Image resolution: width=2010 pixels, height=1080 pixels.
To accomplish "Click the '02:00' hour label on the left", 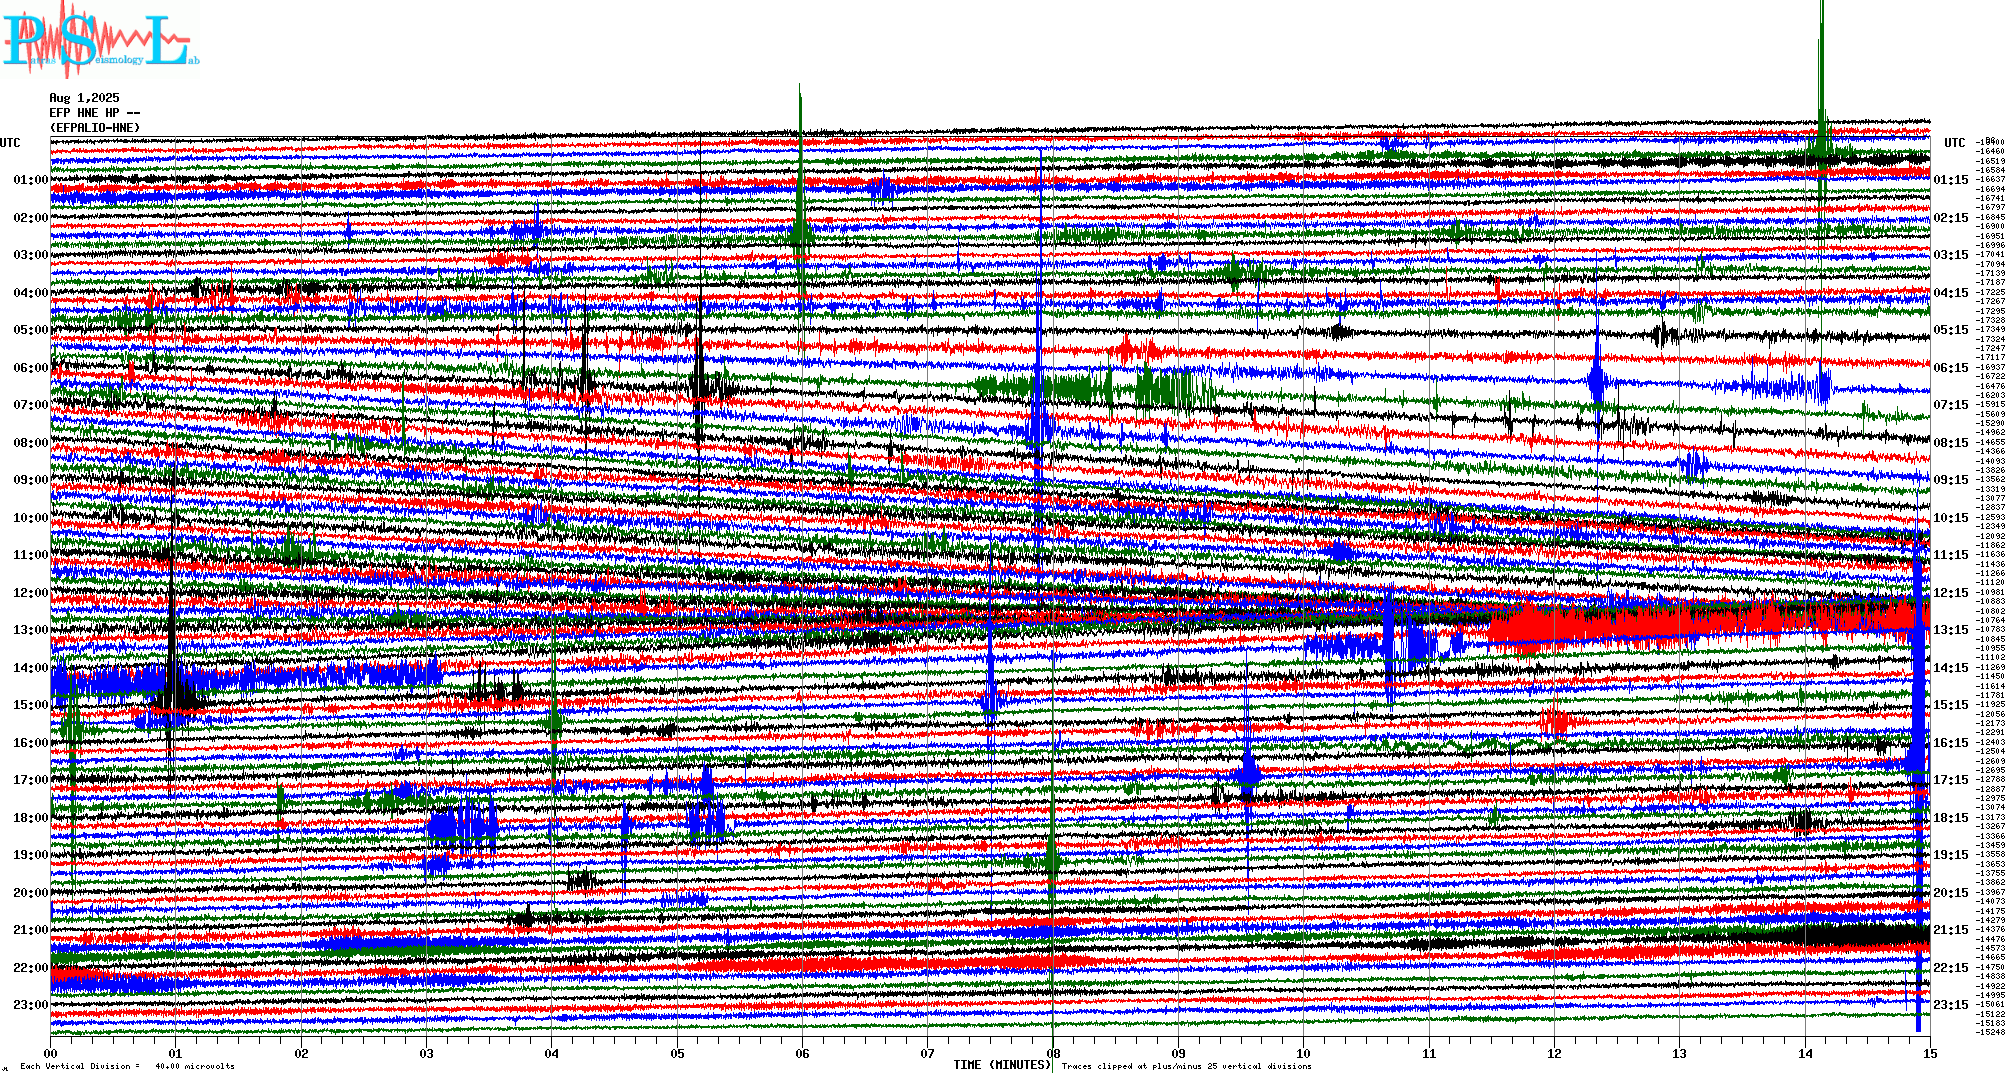I will coord(31,218).
